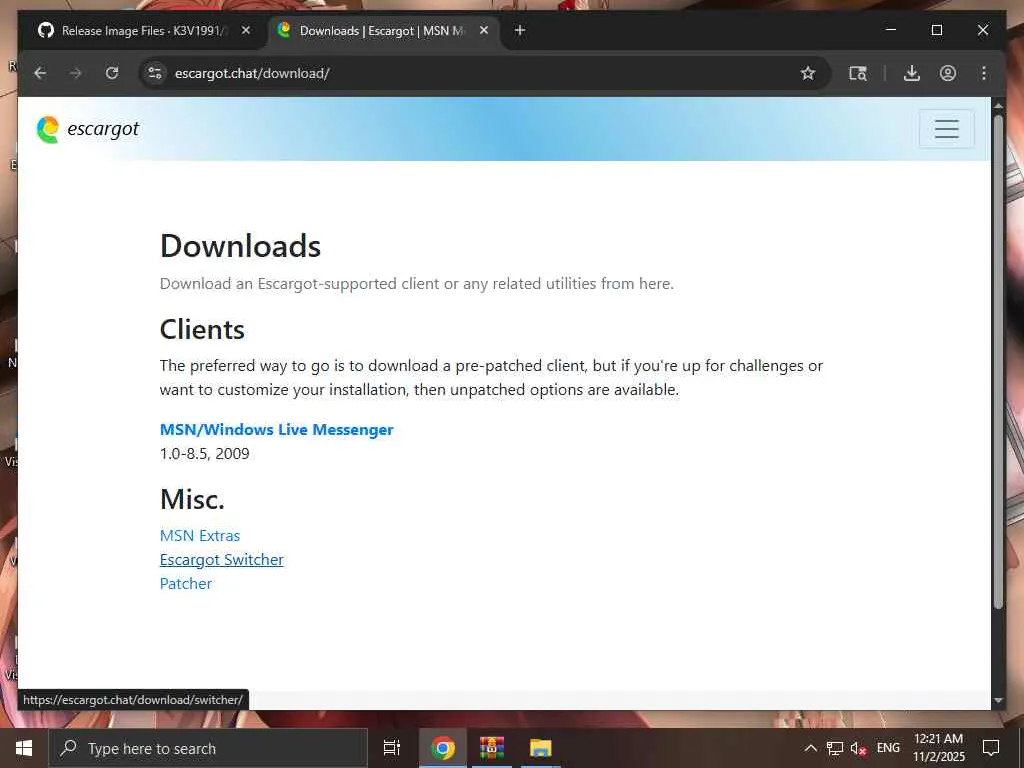Close the Downloads Escargot tab
Viewport: 1024px width, 768px height.
pos(484,30)
